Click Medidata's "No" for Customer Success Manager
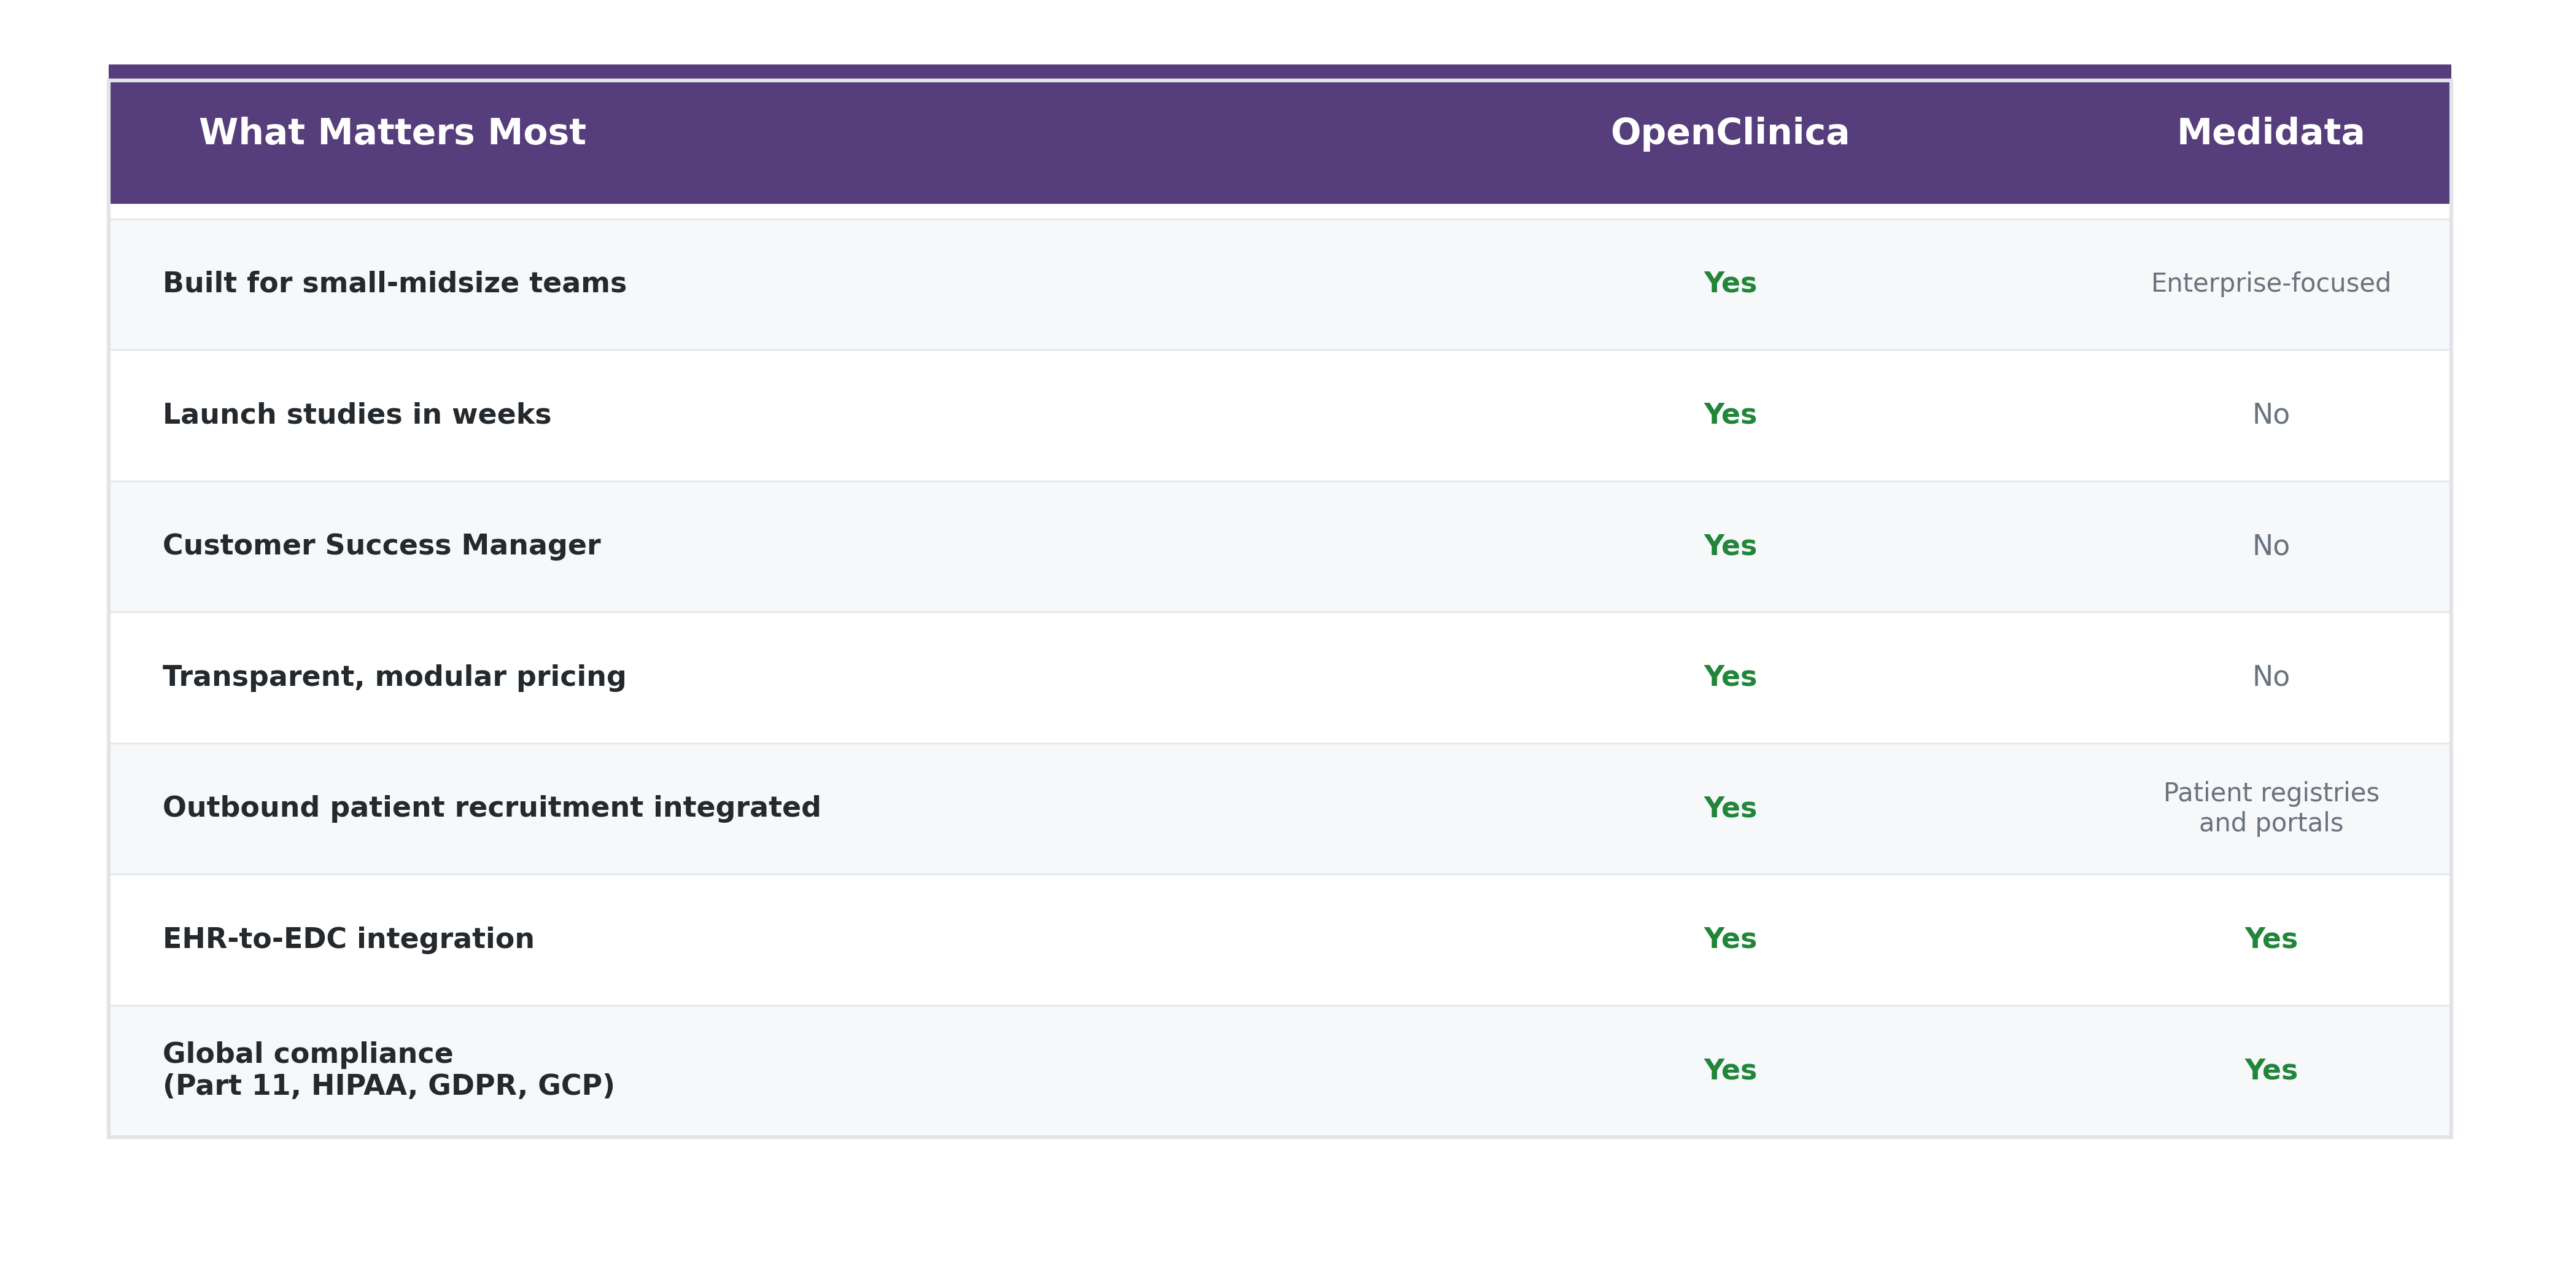This screenshot has width=2560, height=1271. [2270, 545]
